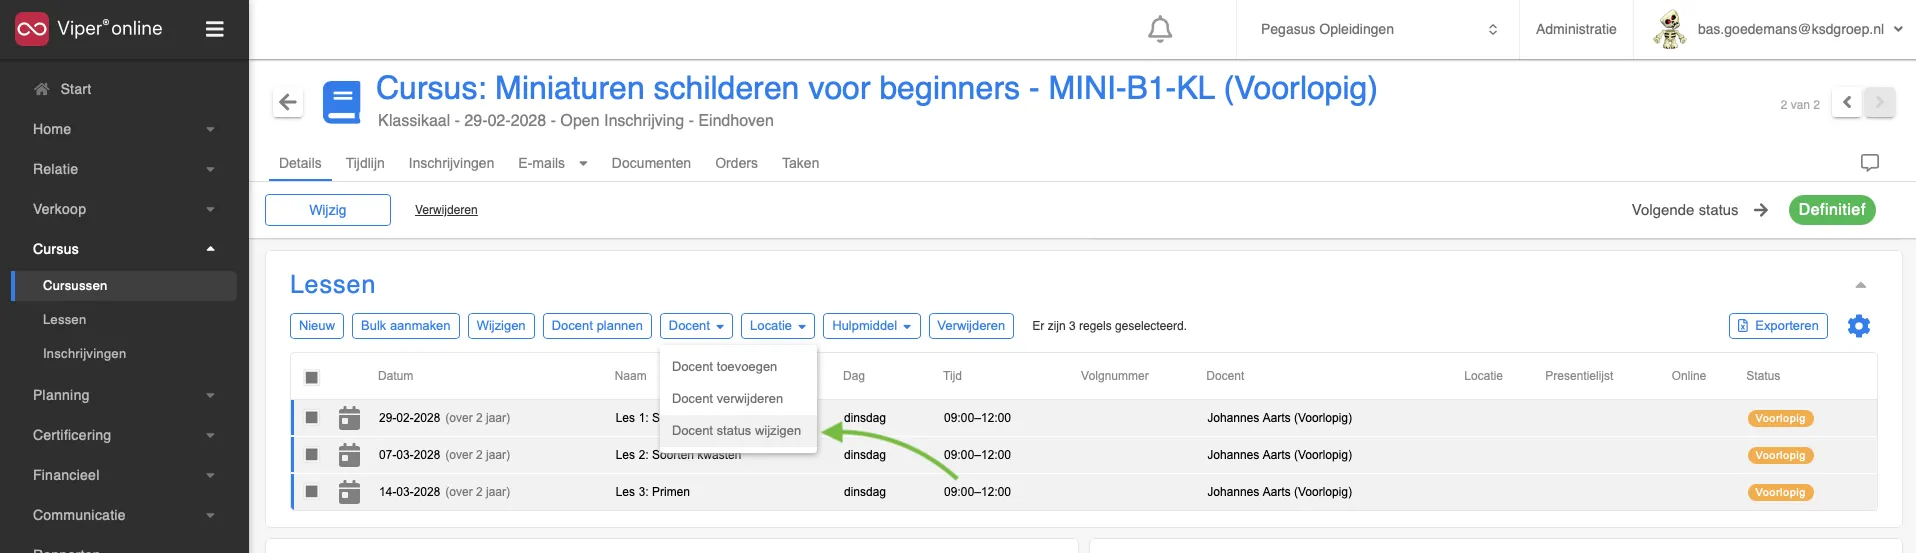This screenshot has height=553, width=1916.
Task: Click the Nieuw lesson button
Action: coord(317,326)
